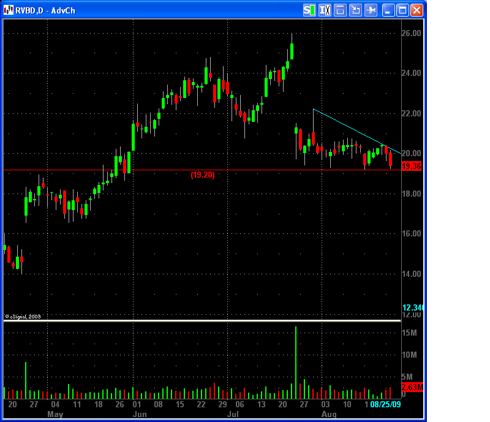Click the chart icon in the title bar

[9, 10]
